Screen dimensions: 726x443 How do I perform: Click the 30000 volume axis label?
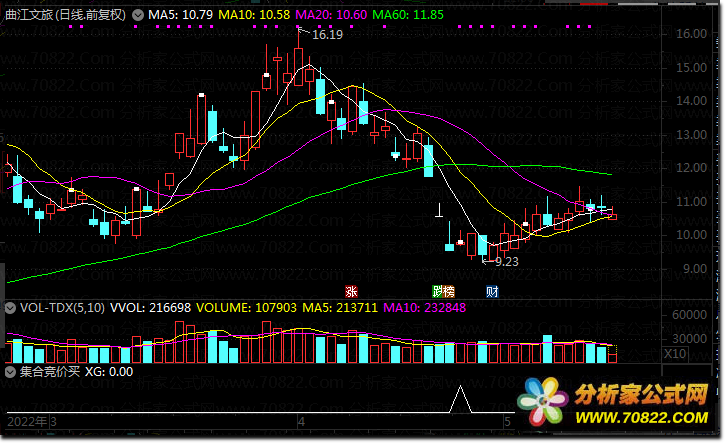pos(689,339)
